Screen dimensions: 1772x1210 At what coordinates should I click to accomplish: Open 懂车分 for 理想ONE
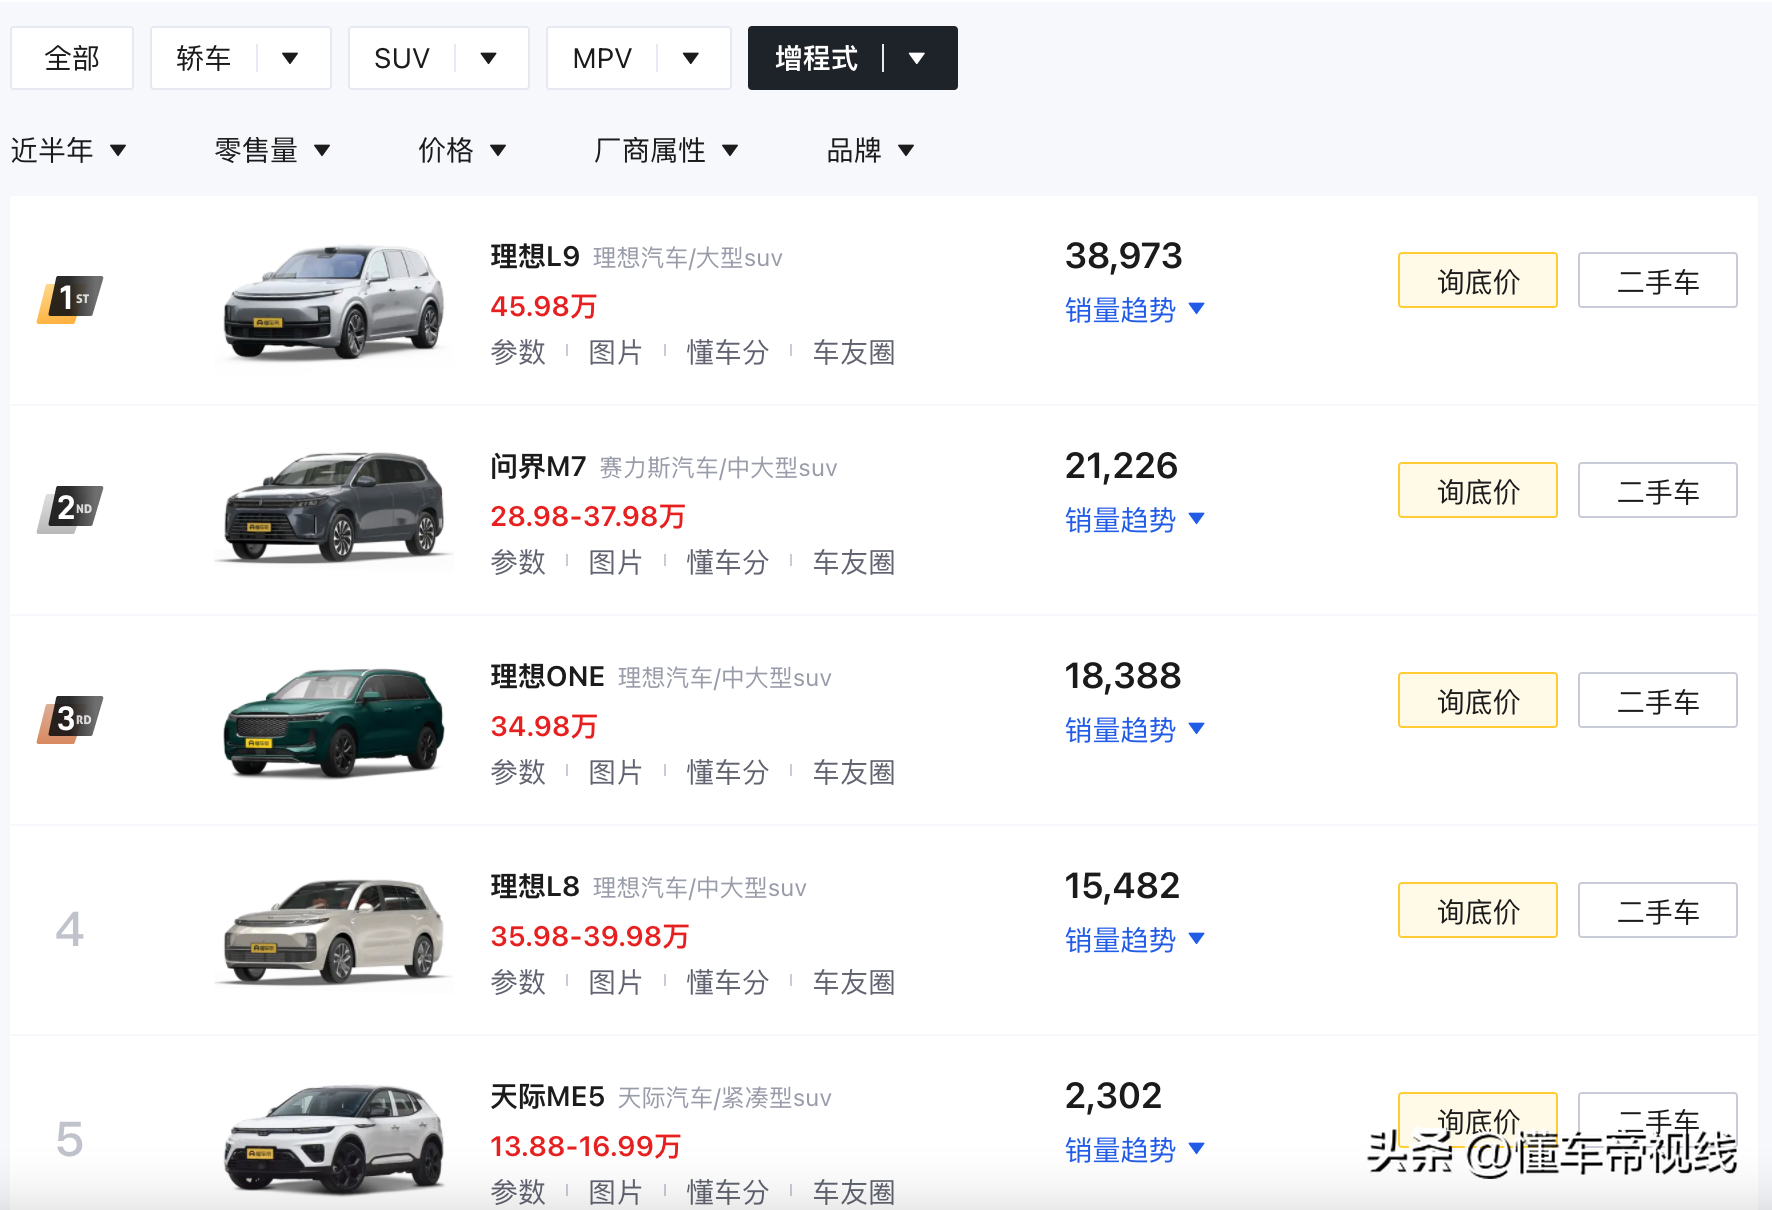pos(727,772)
